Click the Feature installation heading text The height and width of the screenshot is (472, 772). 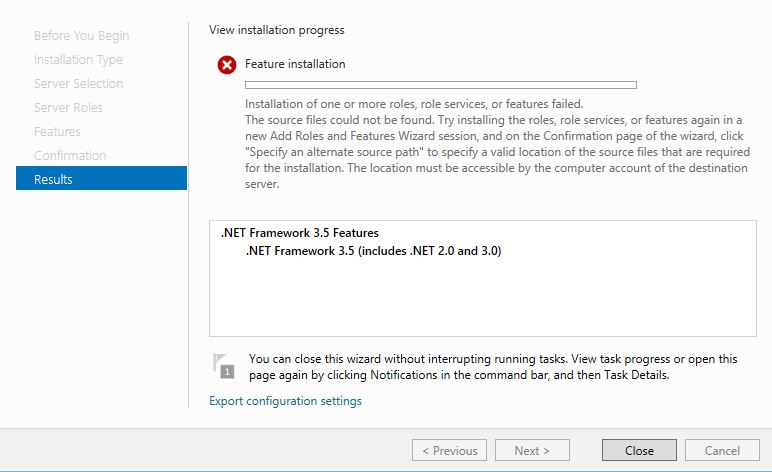pos(295,64)
